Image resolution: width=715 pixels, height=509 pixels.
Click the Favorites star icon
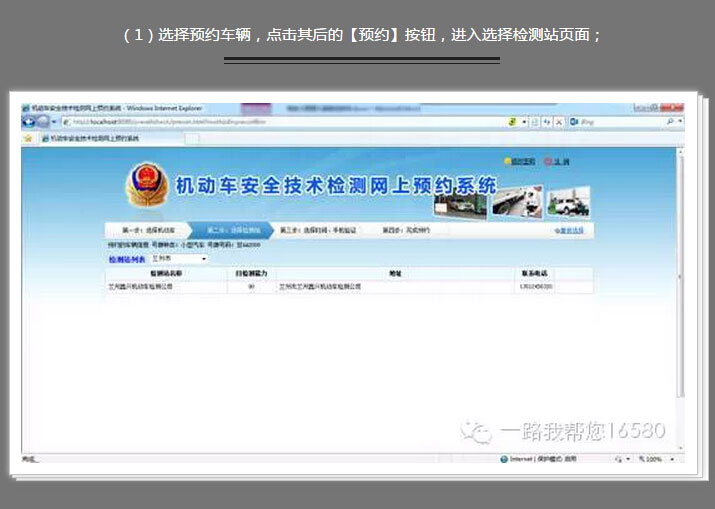pos(28,138)
